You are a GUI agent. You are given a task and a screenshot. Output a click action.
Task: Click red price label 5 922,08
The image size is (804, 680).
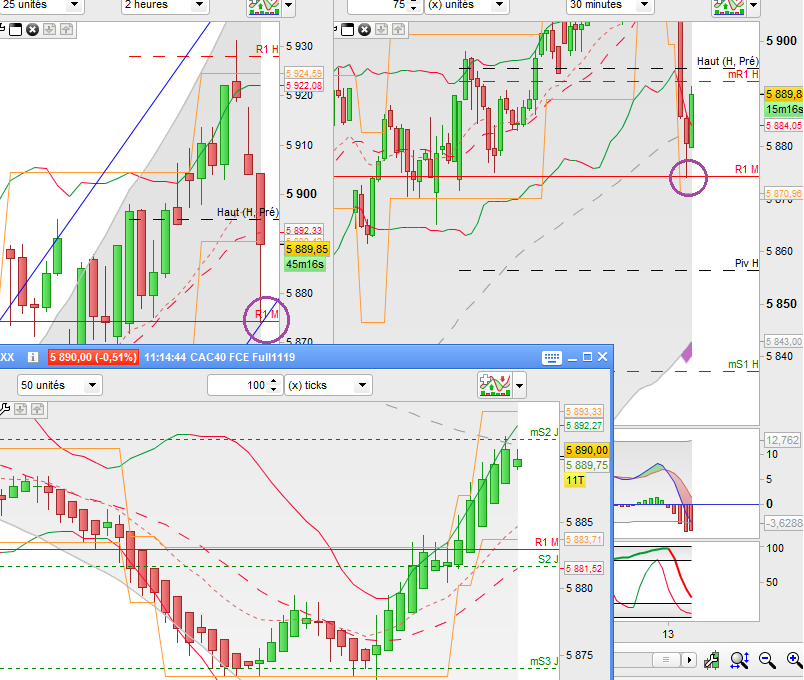(x=304, y=85)
